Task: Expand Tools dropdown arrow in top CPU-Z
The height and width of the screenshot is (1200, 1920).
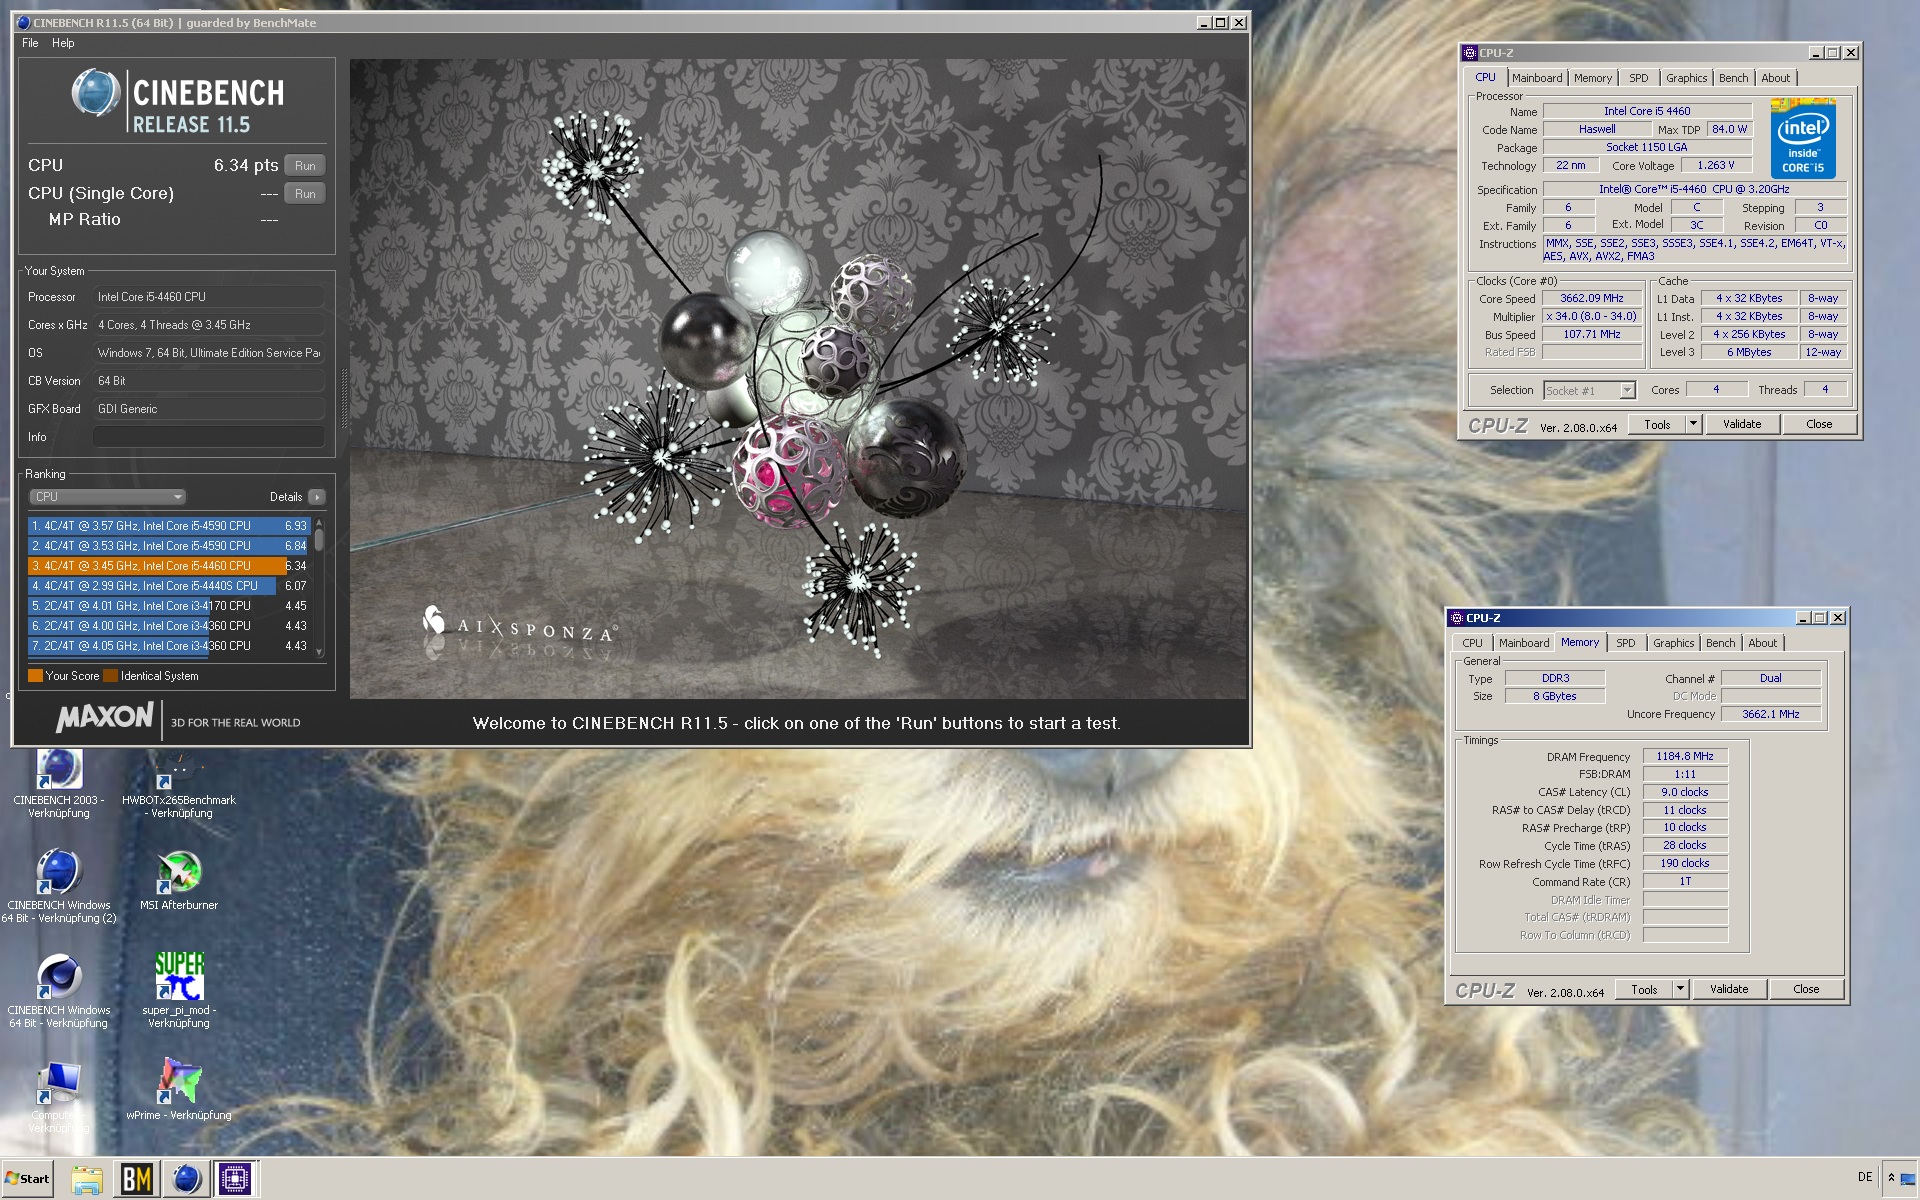Action: tap(1693, 425)
